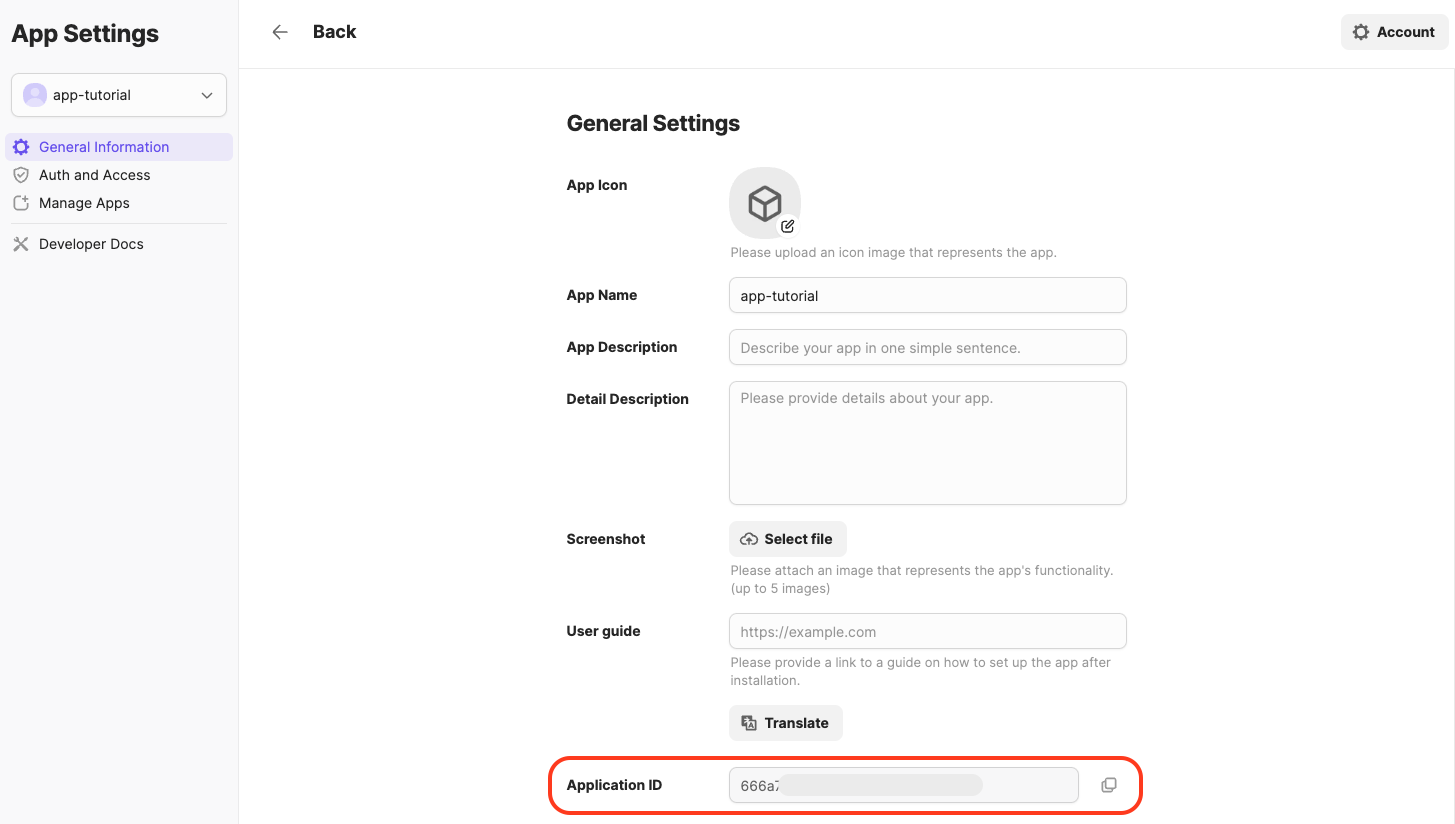Viewport: 1455px width, 824px height.
Task: Click the Auth and Access shield icon
Action: (x=21, y=175)
